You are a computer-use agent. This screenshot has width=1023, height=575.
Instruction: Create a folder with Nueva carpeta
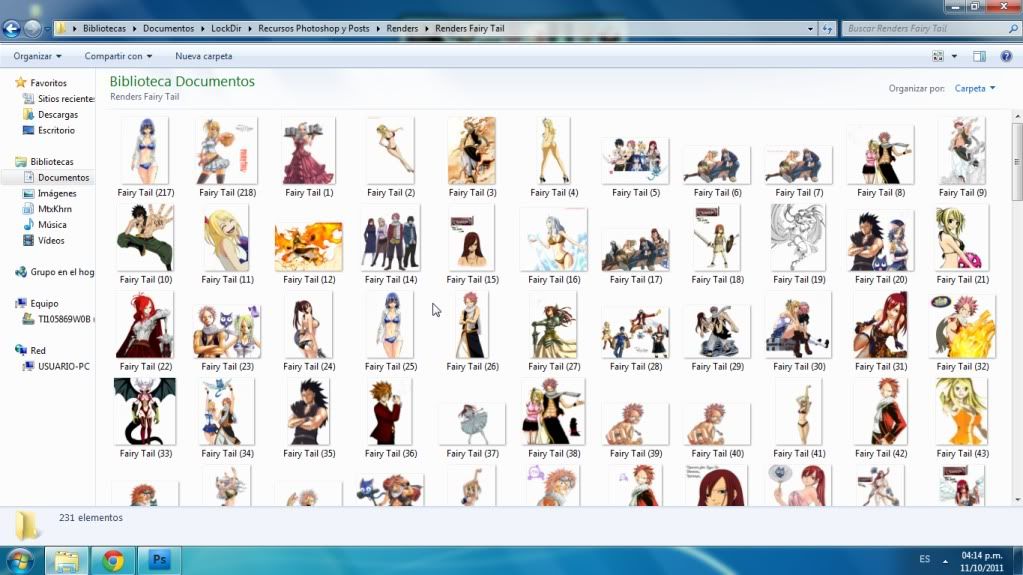click(x=203, y=57)
